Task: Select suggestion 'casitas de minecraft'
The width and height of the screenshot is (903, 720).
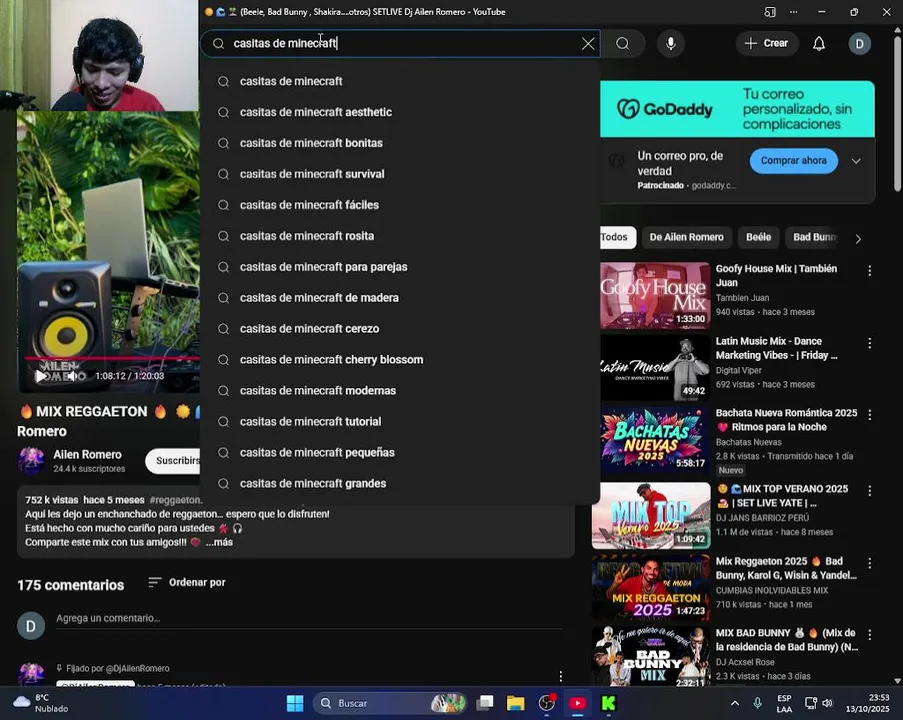Action: [x=400, y=81]
